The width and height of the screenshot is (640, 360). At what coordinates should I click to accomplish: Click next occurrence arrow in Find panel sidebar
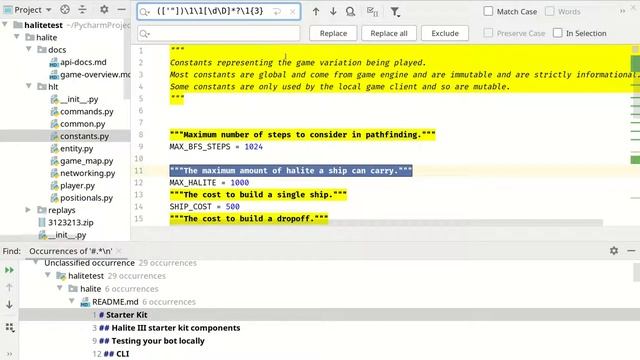9,304
